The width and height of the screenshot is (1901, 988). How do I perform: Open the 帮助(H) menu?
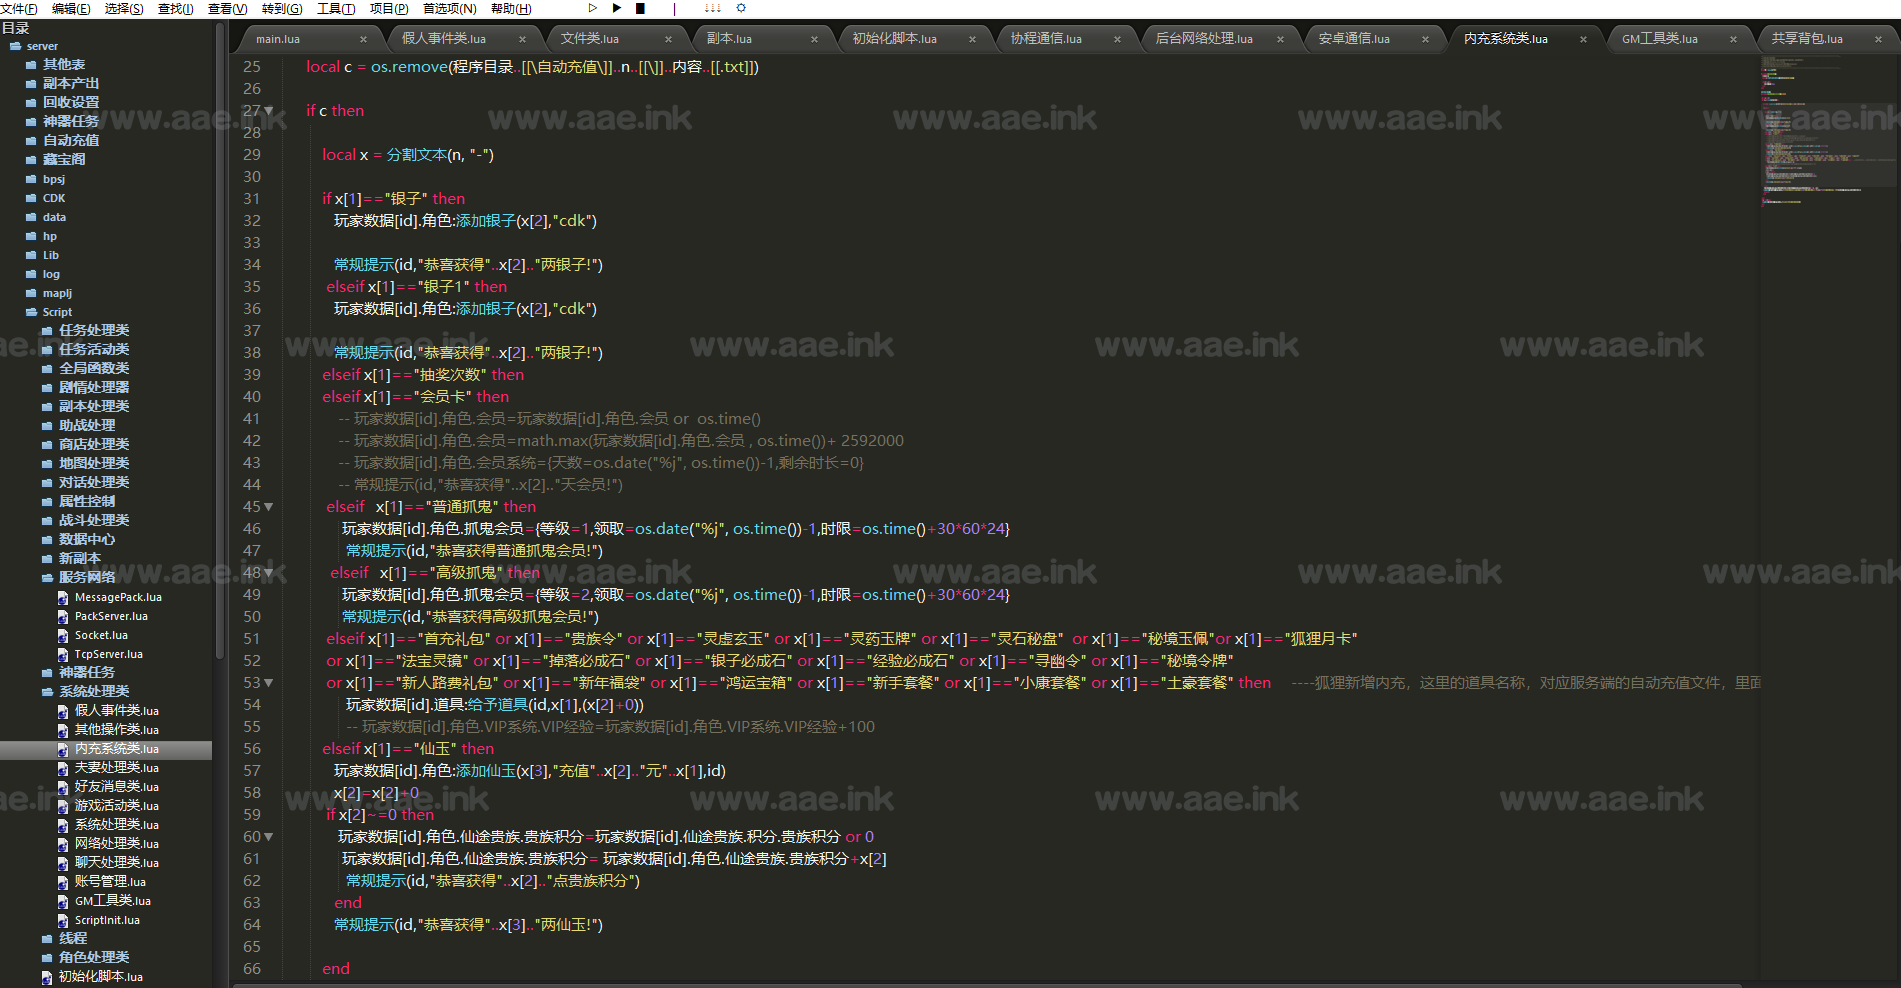pos(511,9)
